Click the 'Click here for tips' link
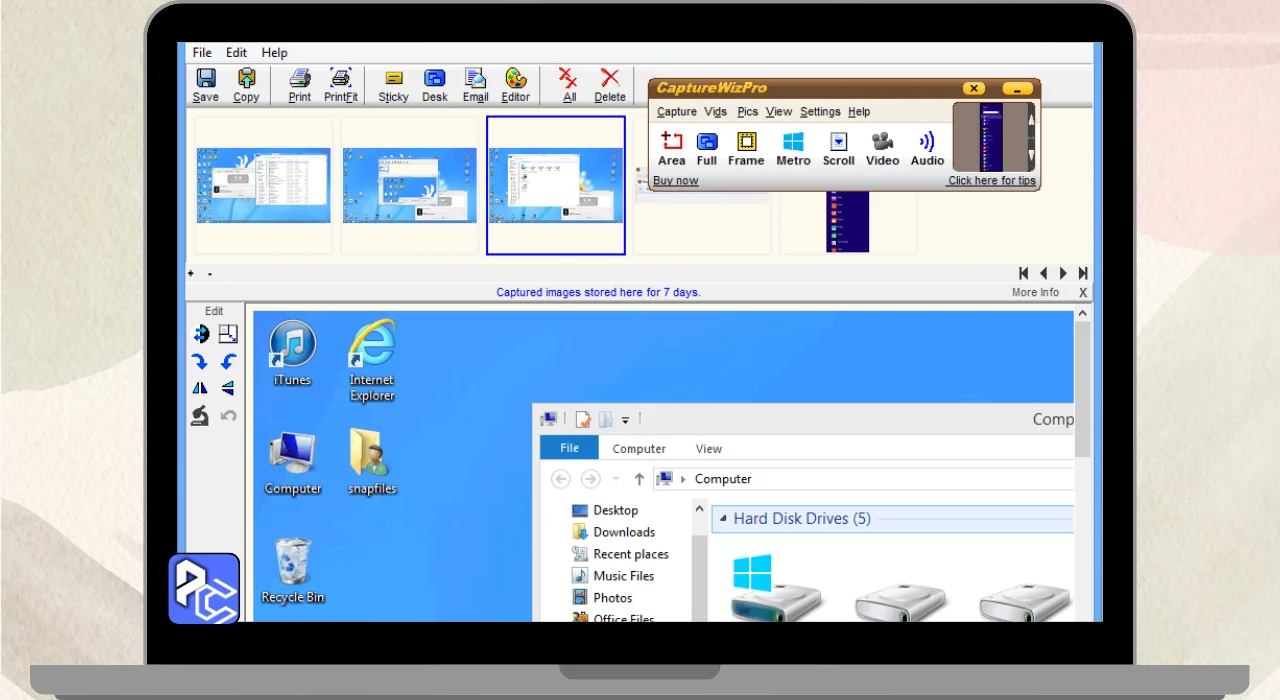Image resolution: width=1280 pixels, height=700 pixels. coord(992,181)
